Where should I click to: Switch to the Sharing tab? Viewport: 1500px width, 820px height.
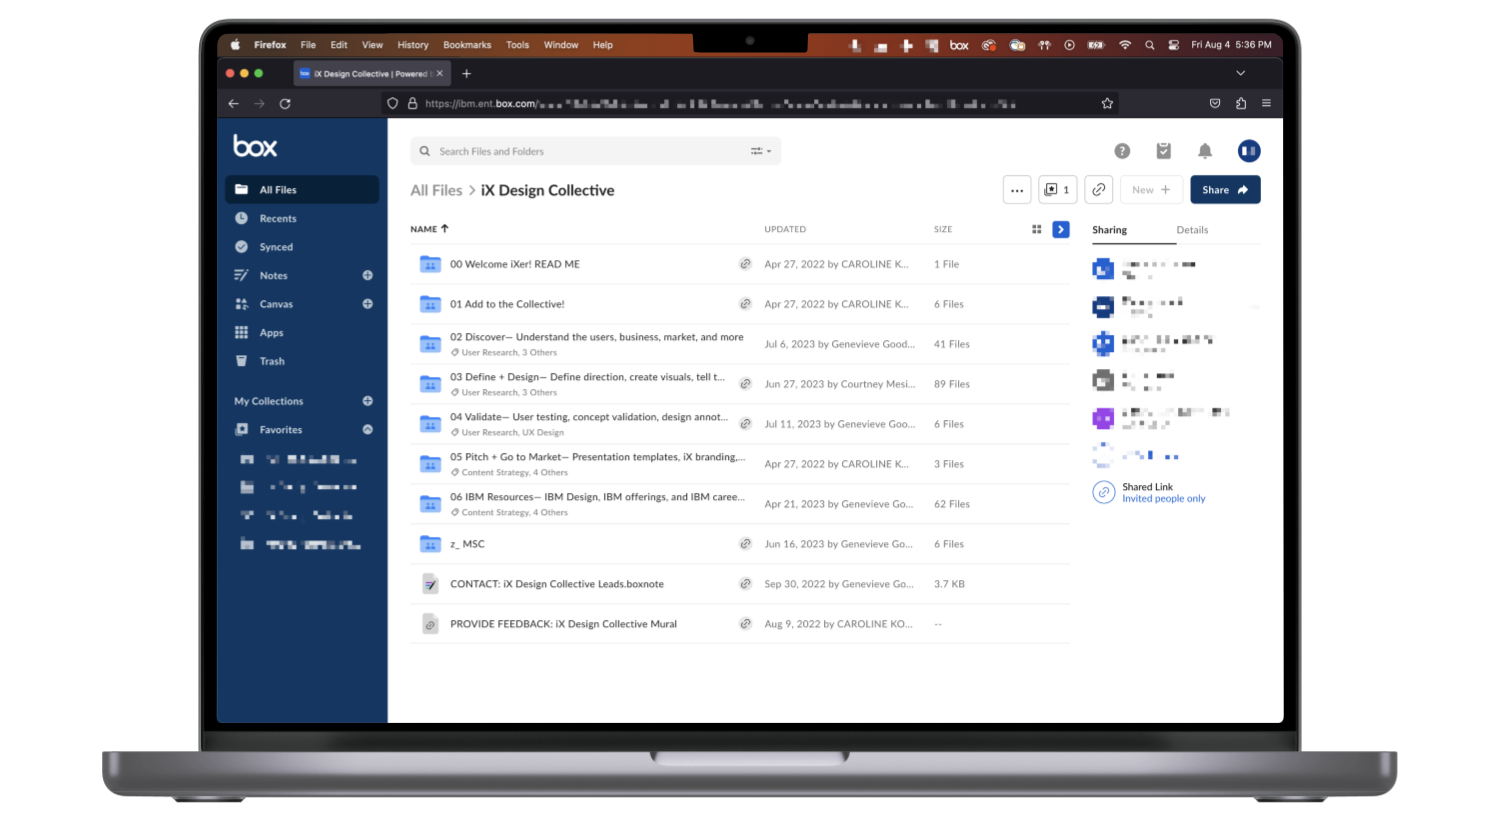[1109, 230]
